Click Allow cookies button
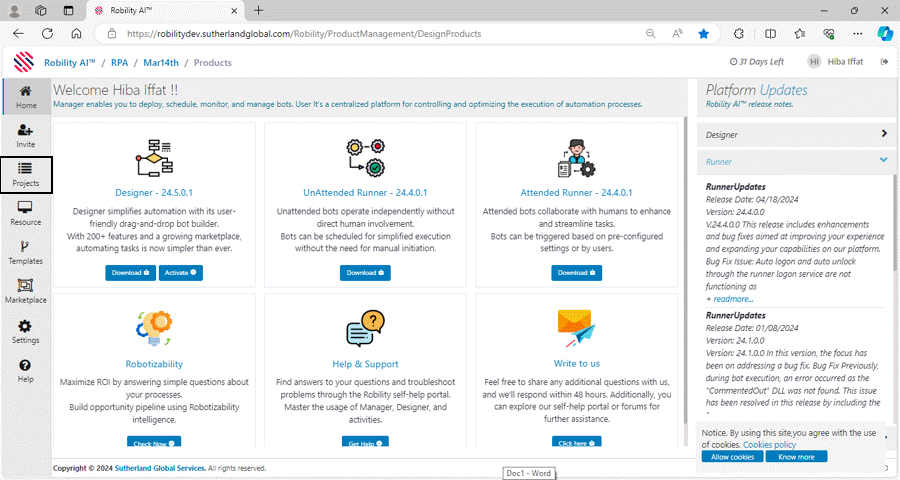This screenshot has width=900, height=480. (x=732, y=457)
